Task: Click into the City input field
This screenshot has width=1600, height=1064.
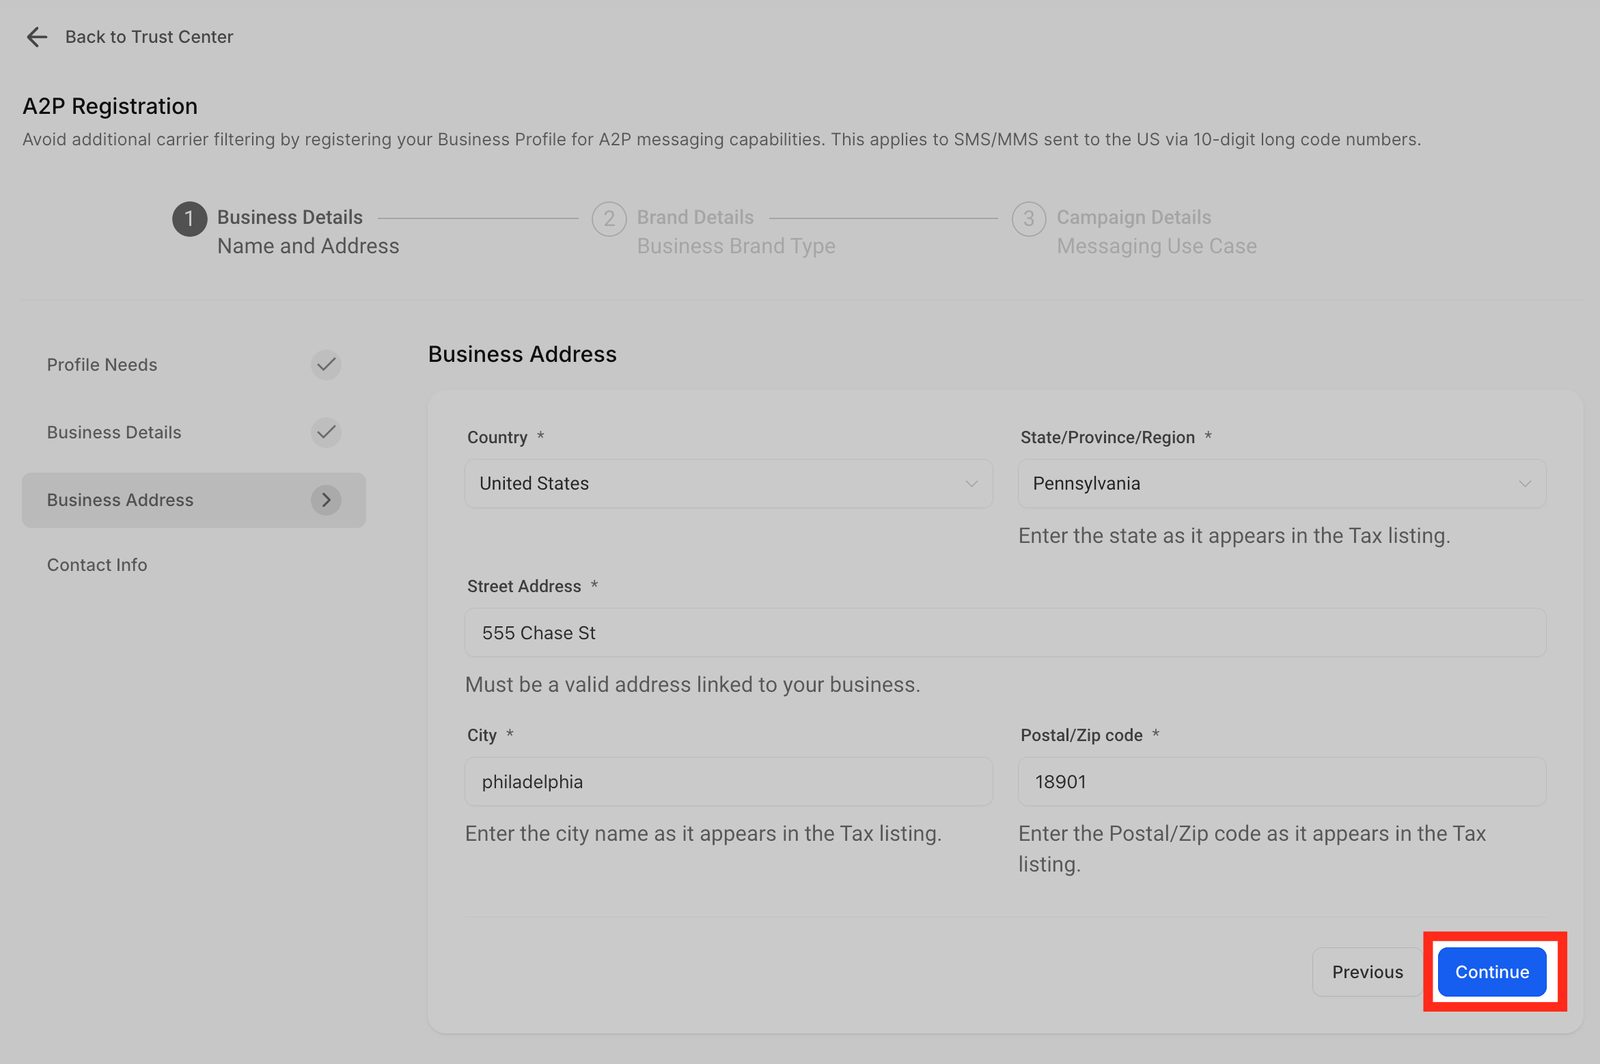Action: (x=728, y=782)
